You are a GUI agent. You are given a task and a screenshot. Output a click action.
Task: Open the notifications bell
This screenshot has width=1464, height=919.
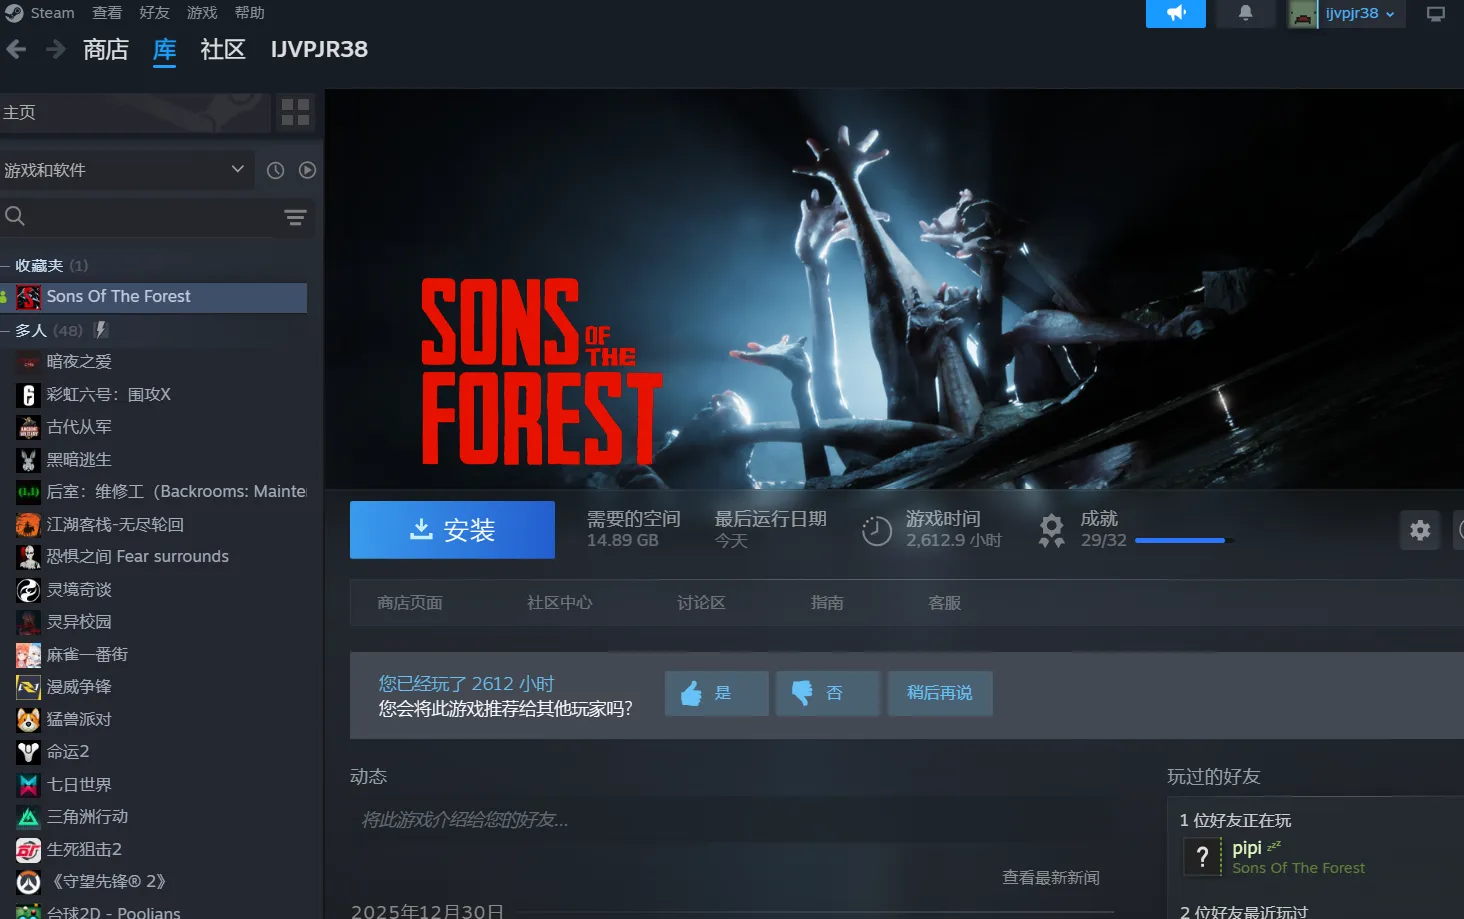[1245, 13]
